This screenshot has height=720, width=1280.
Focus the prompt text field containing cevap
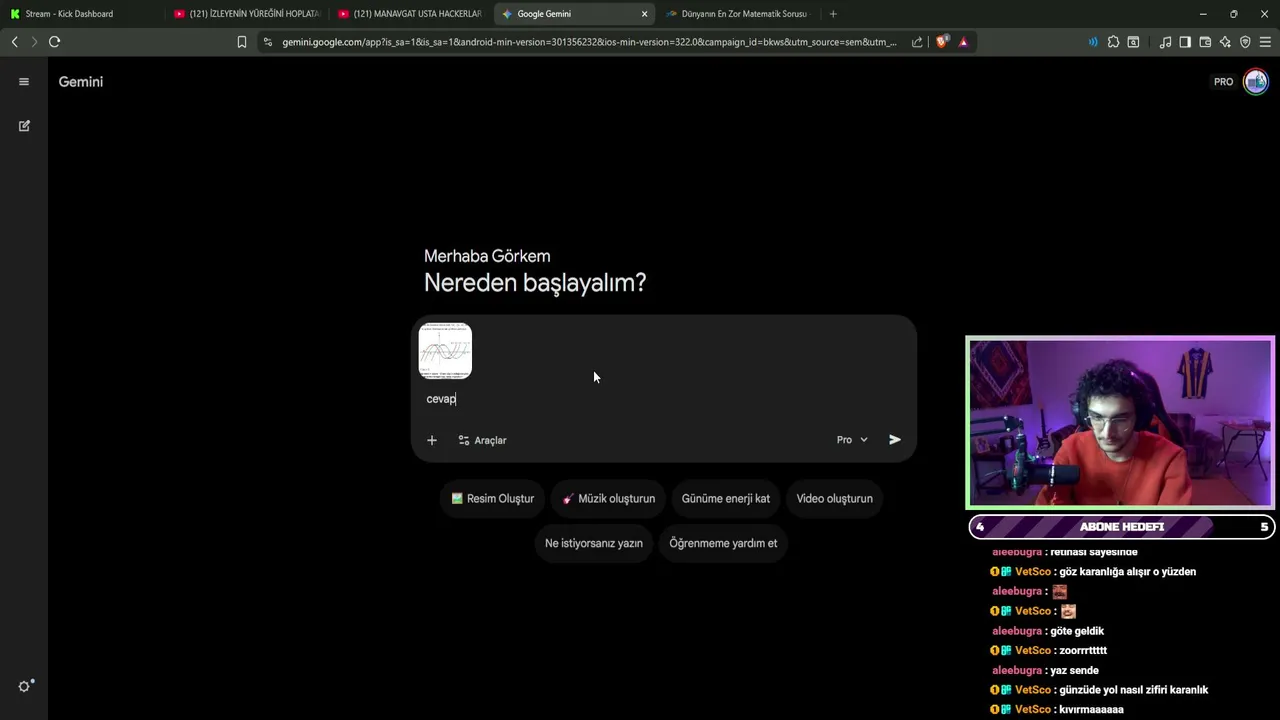(x=665, y=399)
